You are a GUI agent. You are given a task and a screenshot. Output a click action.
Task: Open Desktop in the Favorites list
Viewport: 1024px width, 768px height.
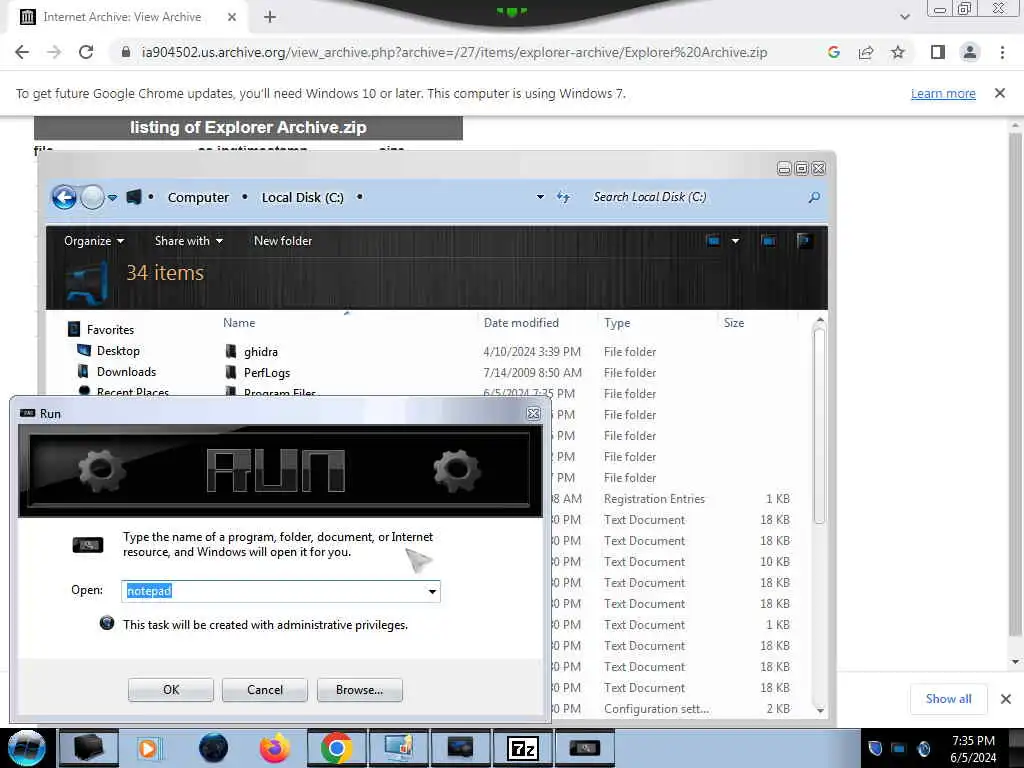pyautogui.click(x=118, y=351)
